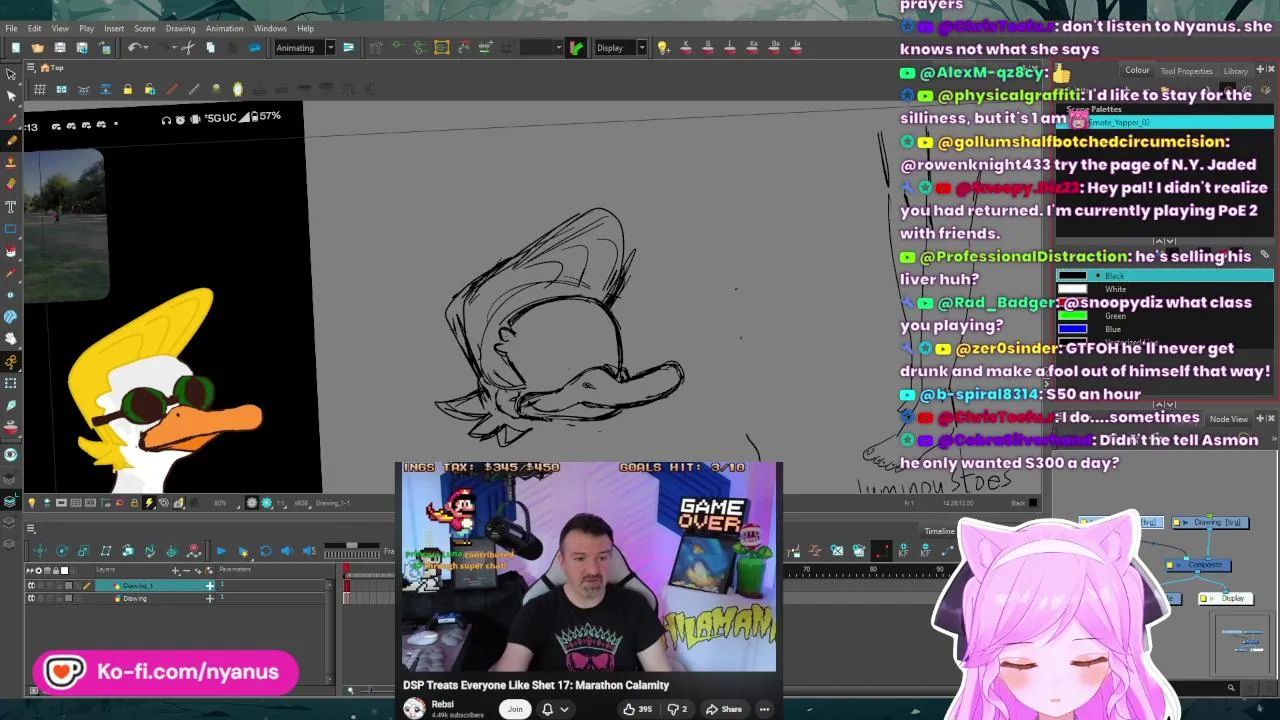Viewport: 1280px width, 720px height.
Task: Click the Rotate icon in Timeline toolbar
Action: (62, 551)
